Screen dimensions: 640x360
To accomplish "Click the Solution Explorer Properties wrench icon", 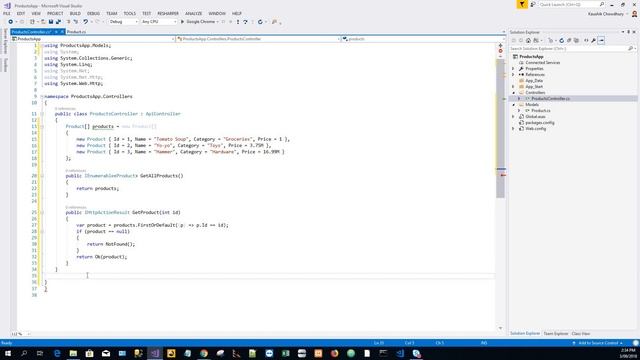I will point(593,40).
